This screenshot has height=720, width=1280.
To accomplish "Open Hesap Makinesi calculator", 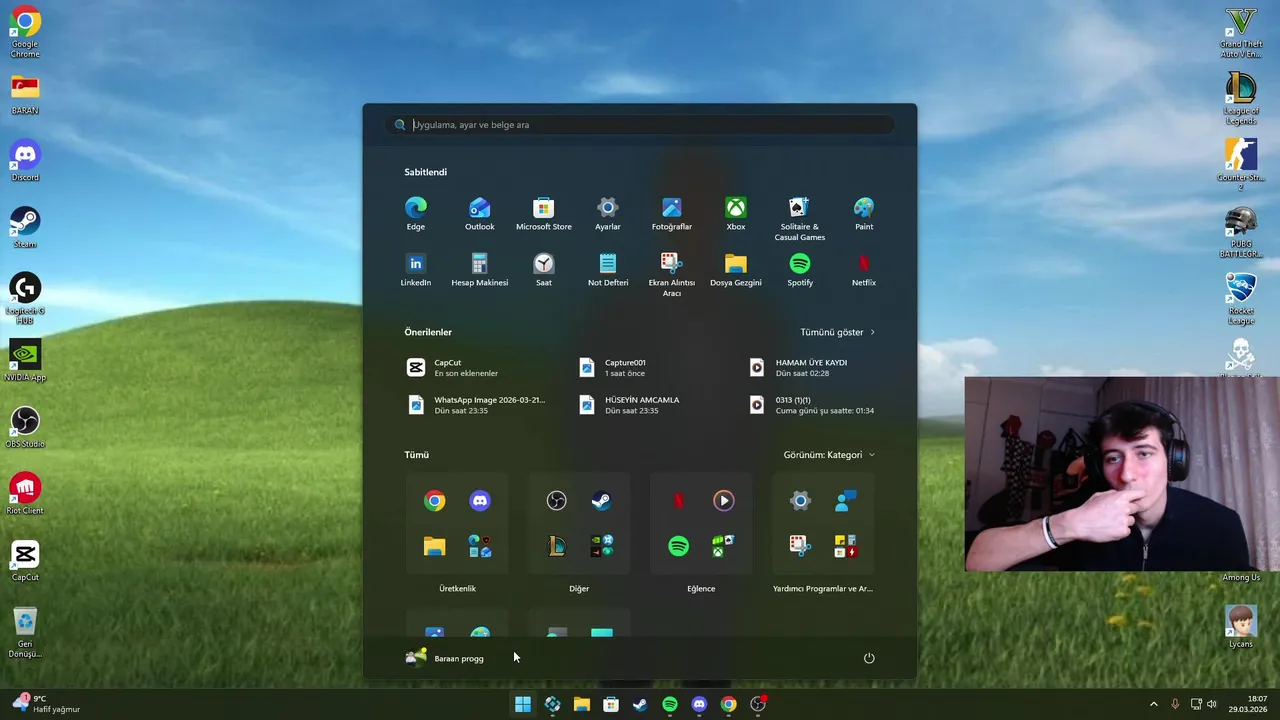I will click(x=480, y=270).
